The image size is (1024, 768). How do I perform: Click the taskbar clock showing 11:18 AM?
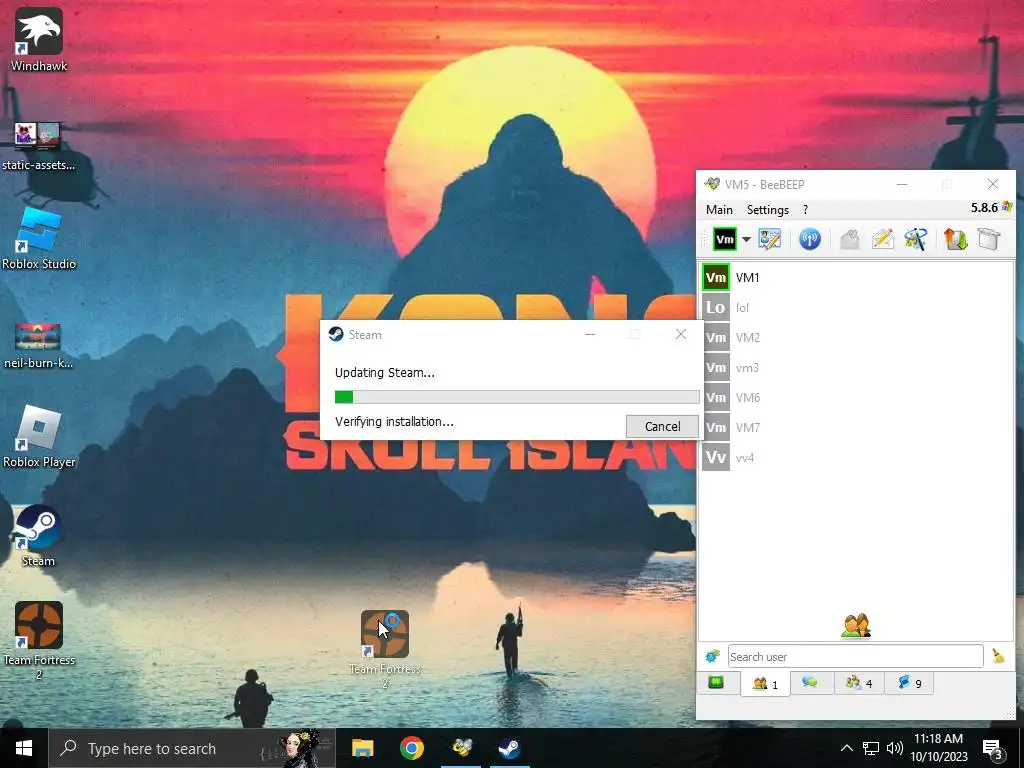click(x=938, y=748)
